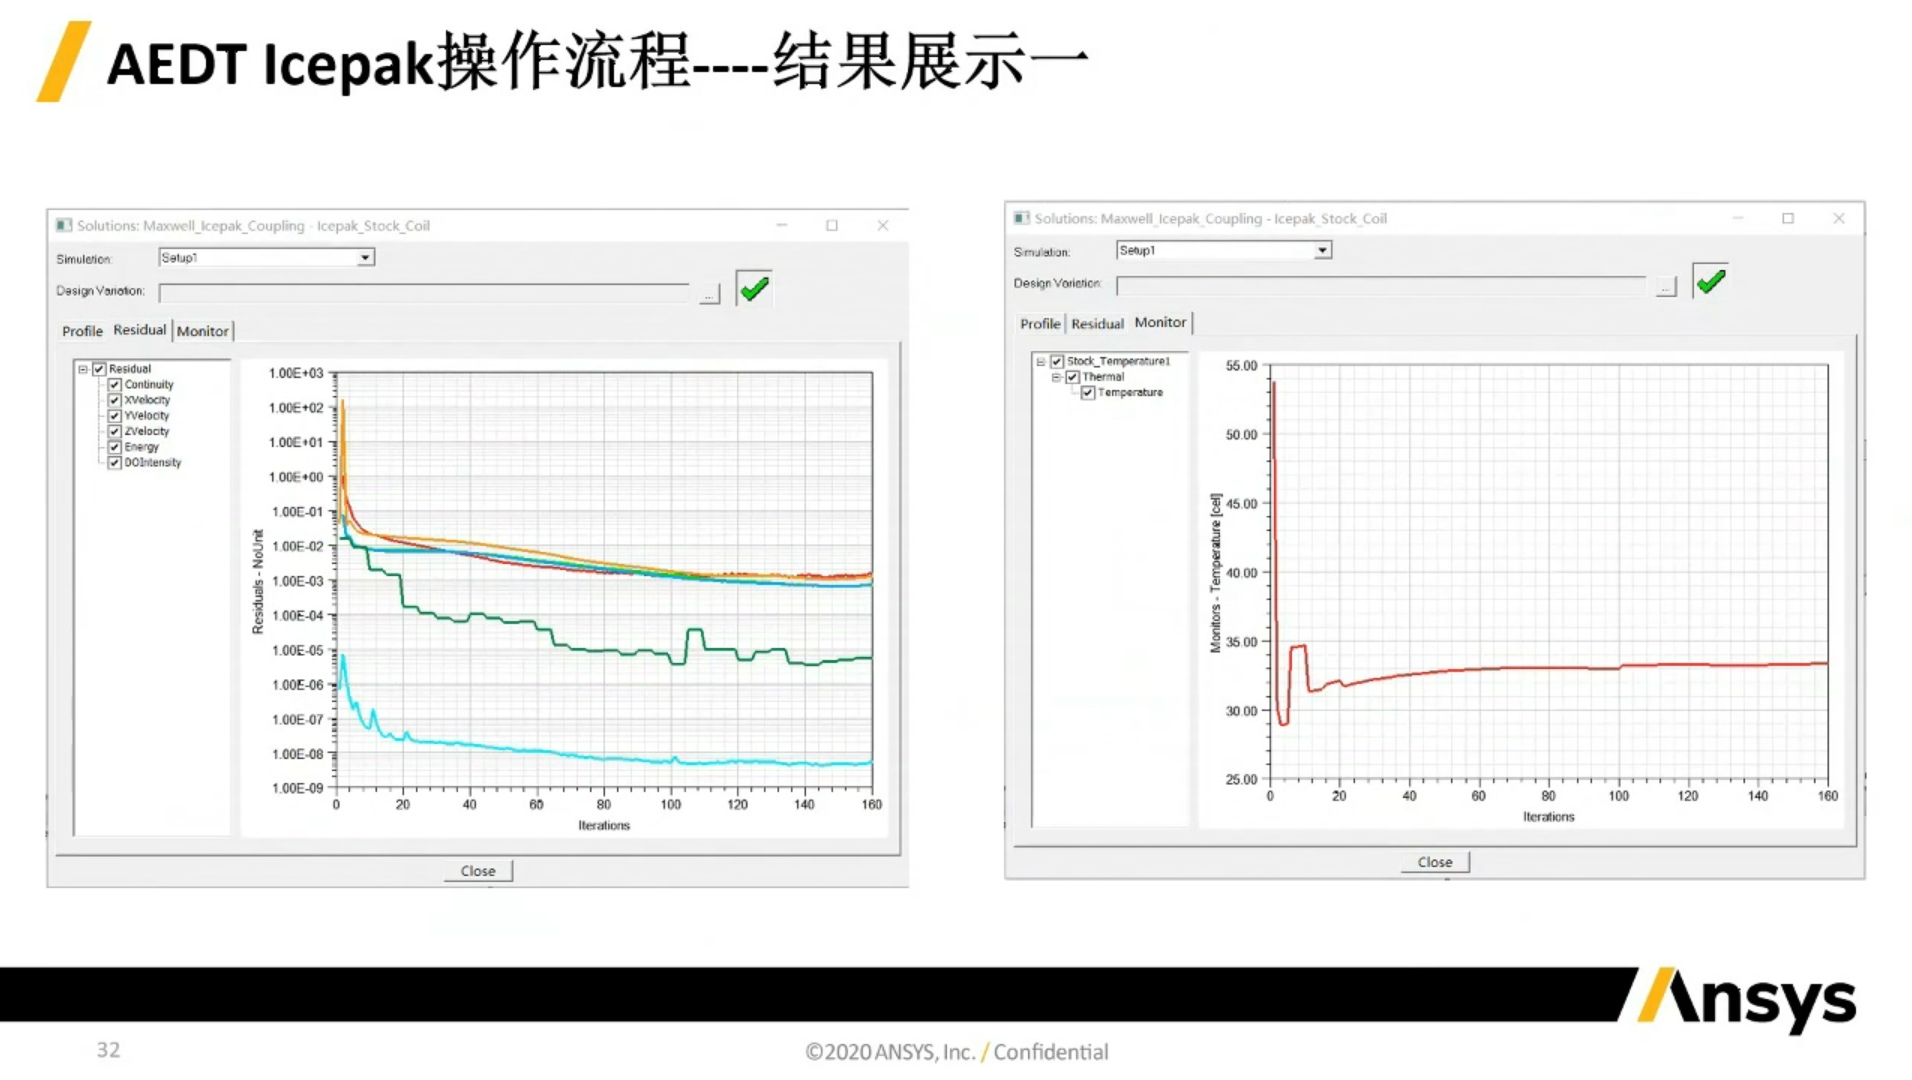This screenshot has height=1080, width=1912.
Task: Close the right Solutions window via X
Action: pos(1838,218)
